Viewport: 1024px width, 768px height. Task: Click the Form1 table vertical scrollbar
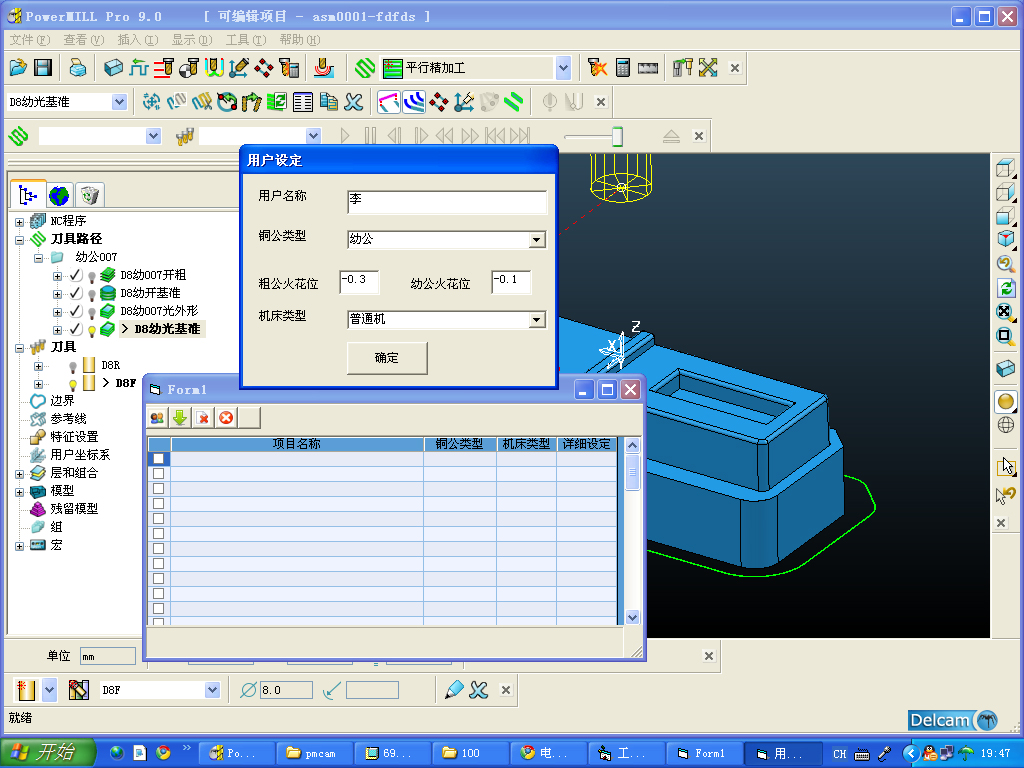point(632,531)
